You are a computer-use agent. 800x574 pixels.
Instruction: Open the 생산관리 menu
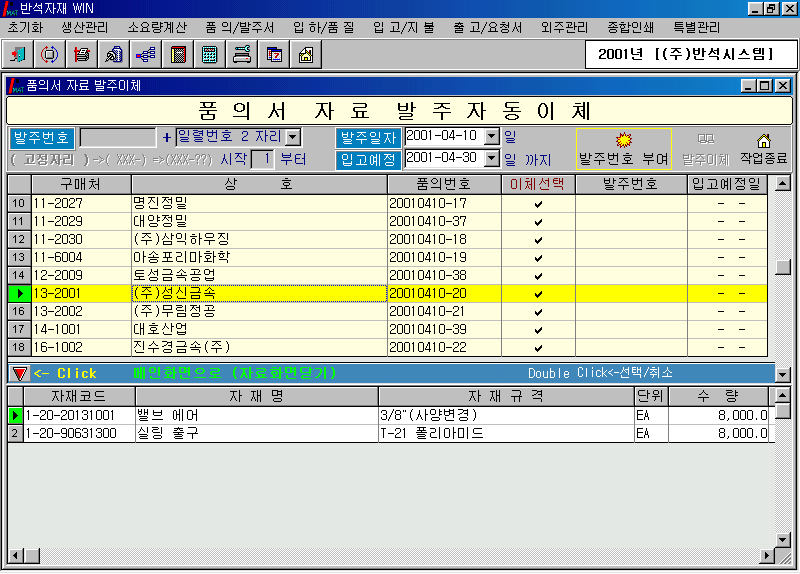point(87,27)
